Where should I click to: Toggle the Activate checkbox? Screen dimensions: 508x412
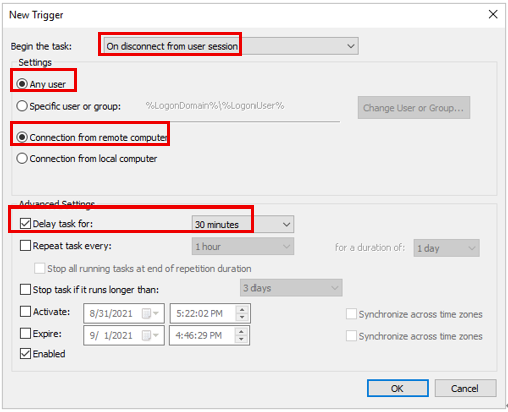tap(25, 312)
